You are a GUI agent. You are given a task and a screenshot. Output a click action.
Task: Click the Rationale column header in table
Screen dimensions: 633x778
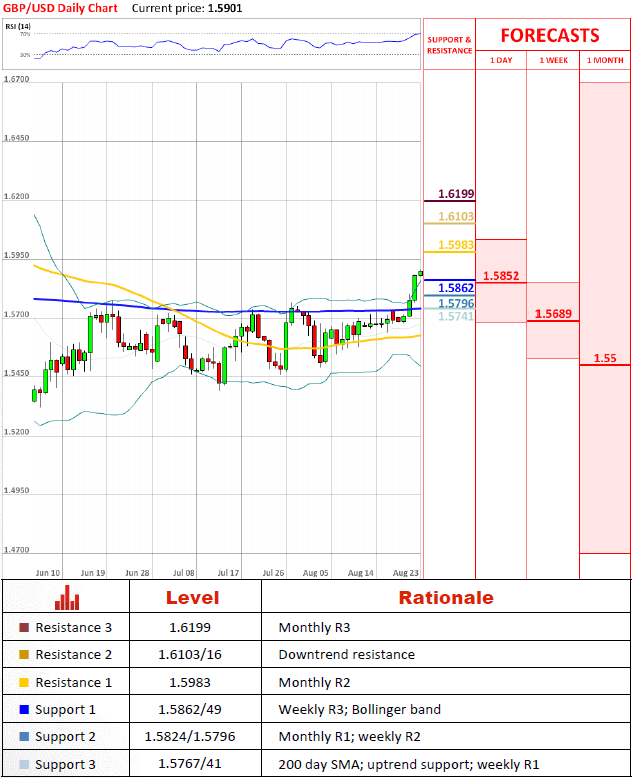click(446, 598)
